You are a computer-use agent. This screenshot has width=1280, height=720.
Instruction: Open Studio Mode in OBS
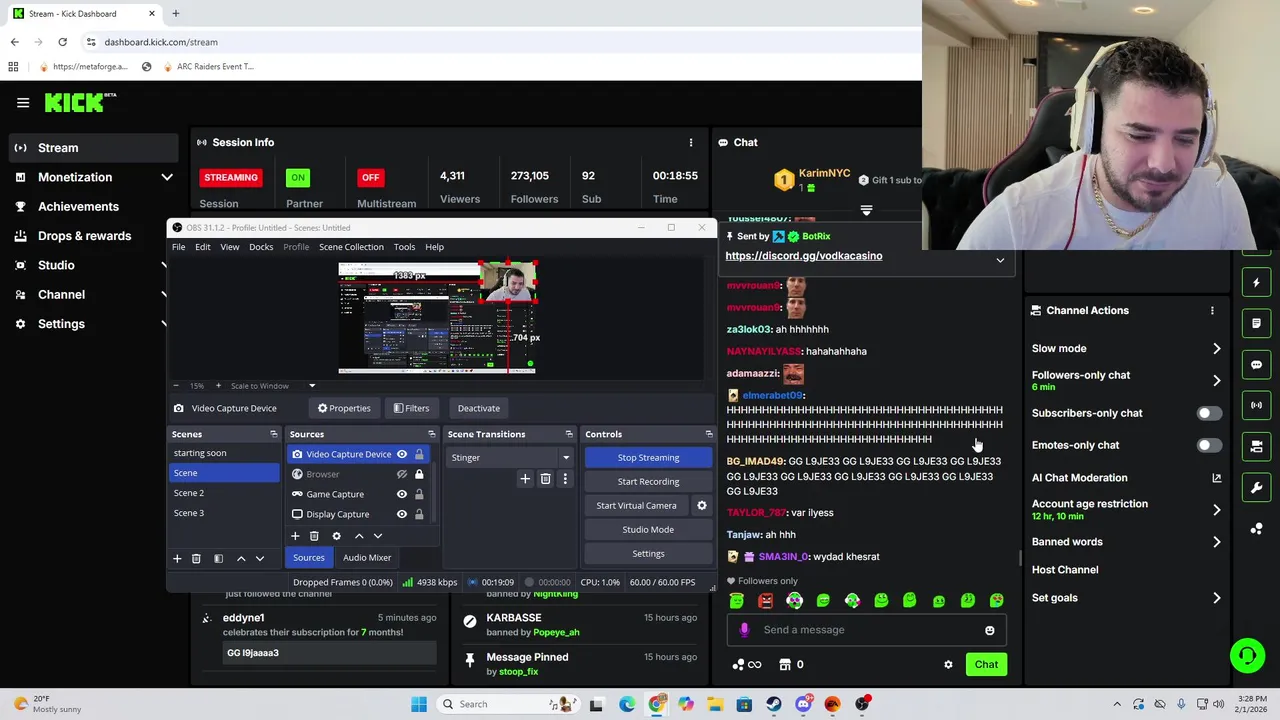pos(648,529)
